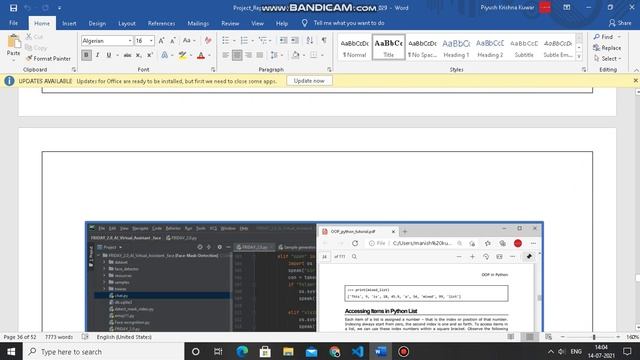Open the Select dropdown in Editing

607,59
